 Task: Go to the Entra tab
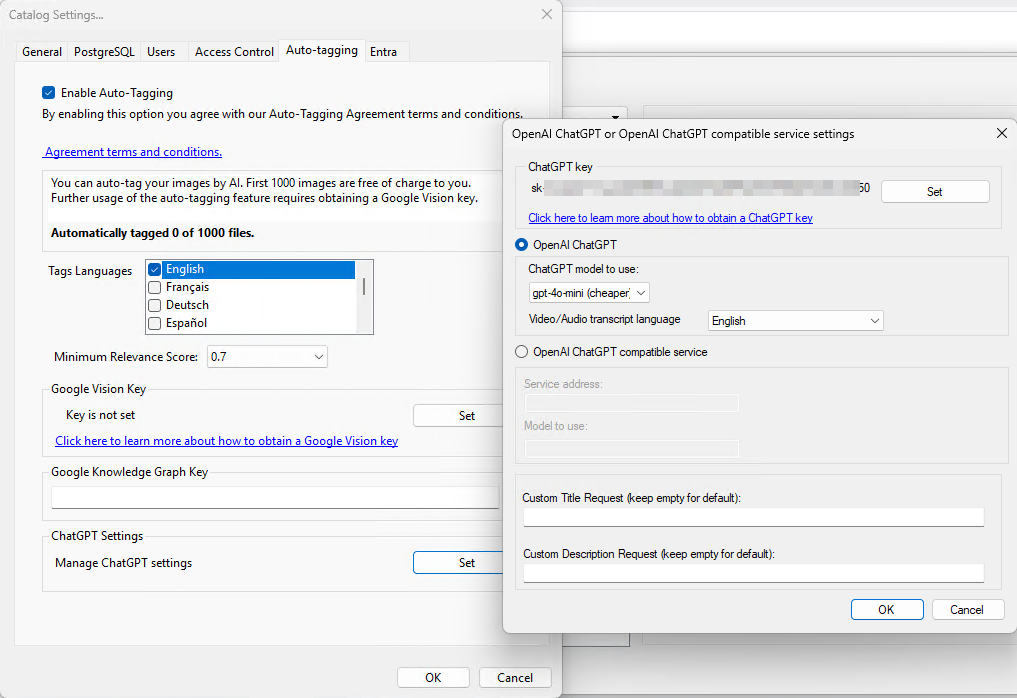[383, 52]
